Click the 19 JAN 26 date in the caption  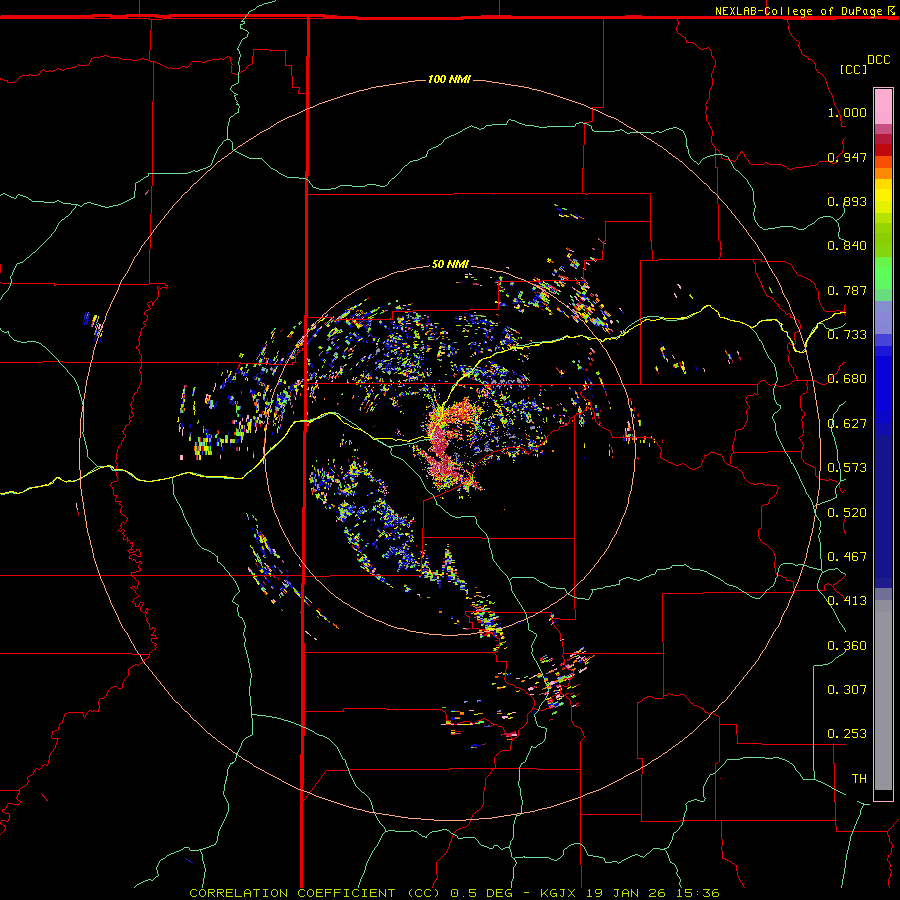627,893
